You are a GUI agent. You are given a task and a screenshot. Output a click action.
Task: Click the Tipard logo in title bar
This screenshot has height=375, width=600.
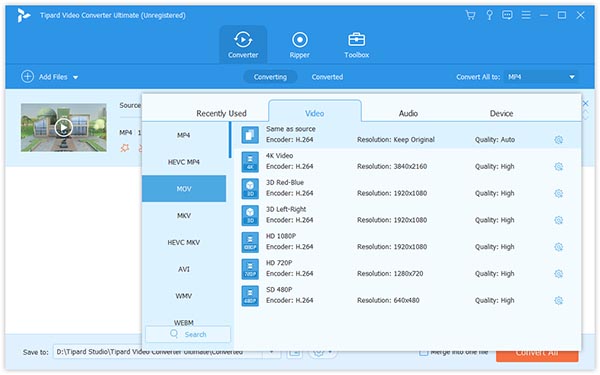[24, 15]
